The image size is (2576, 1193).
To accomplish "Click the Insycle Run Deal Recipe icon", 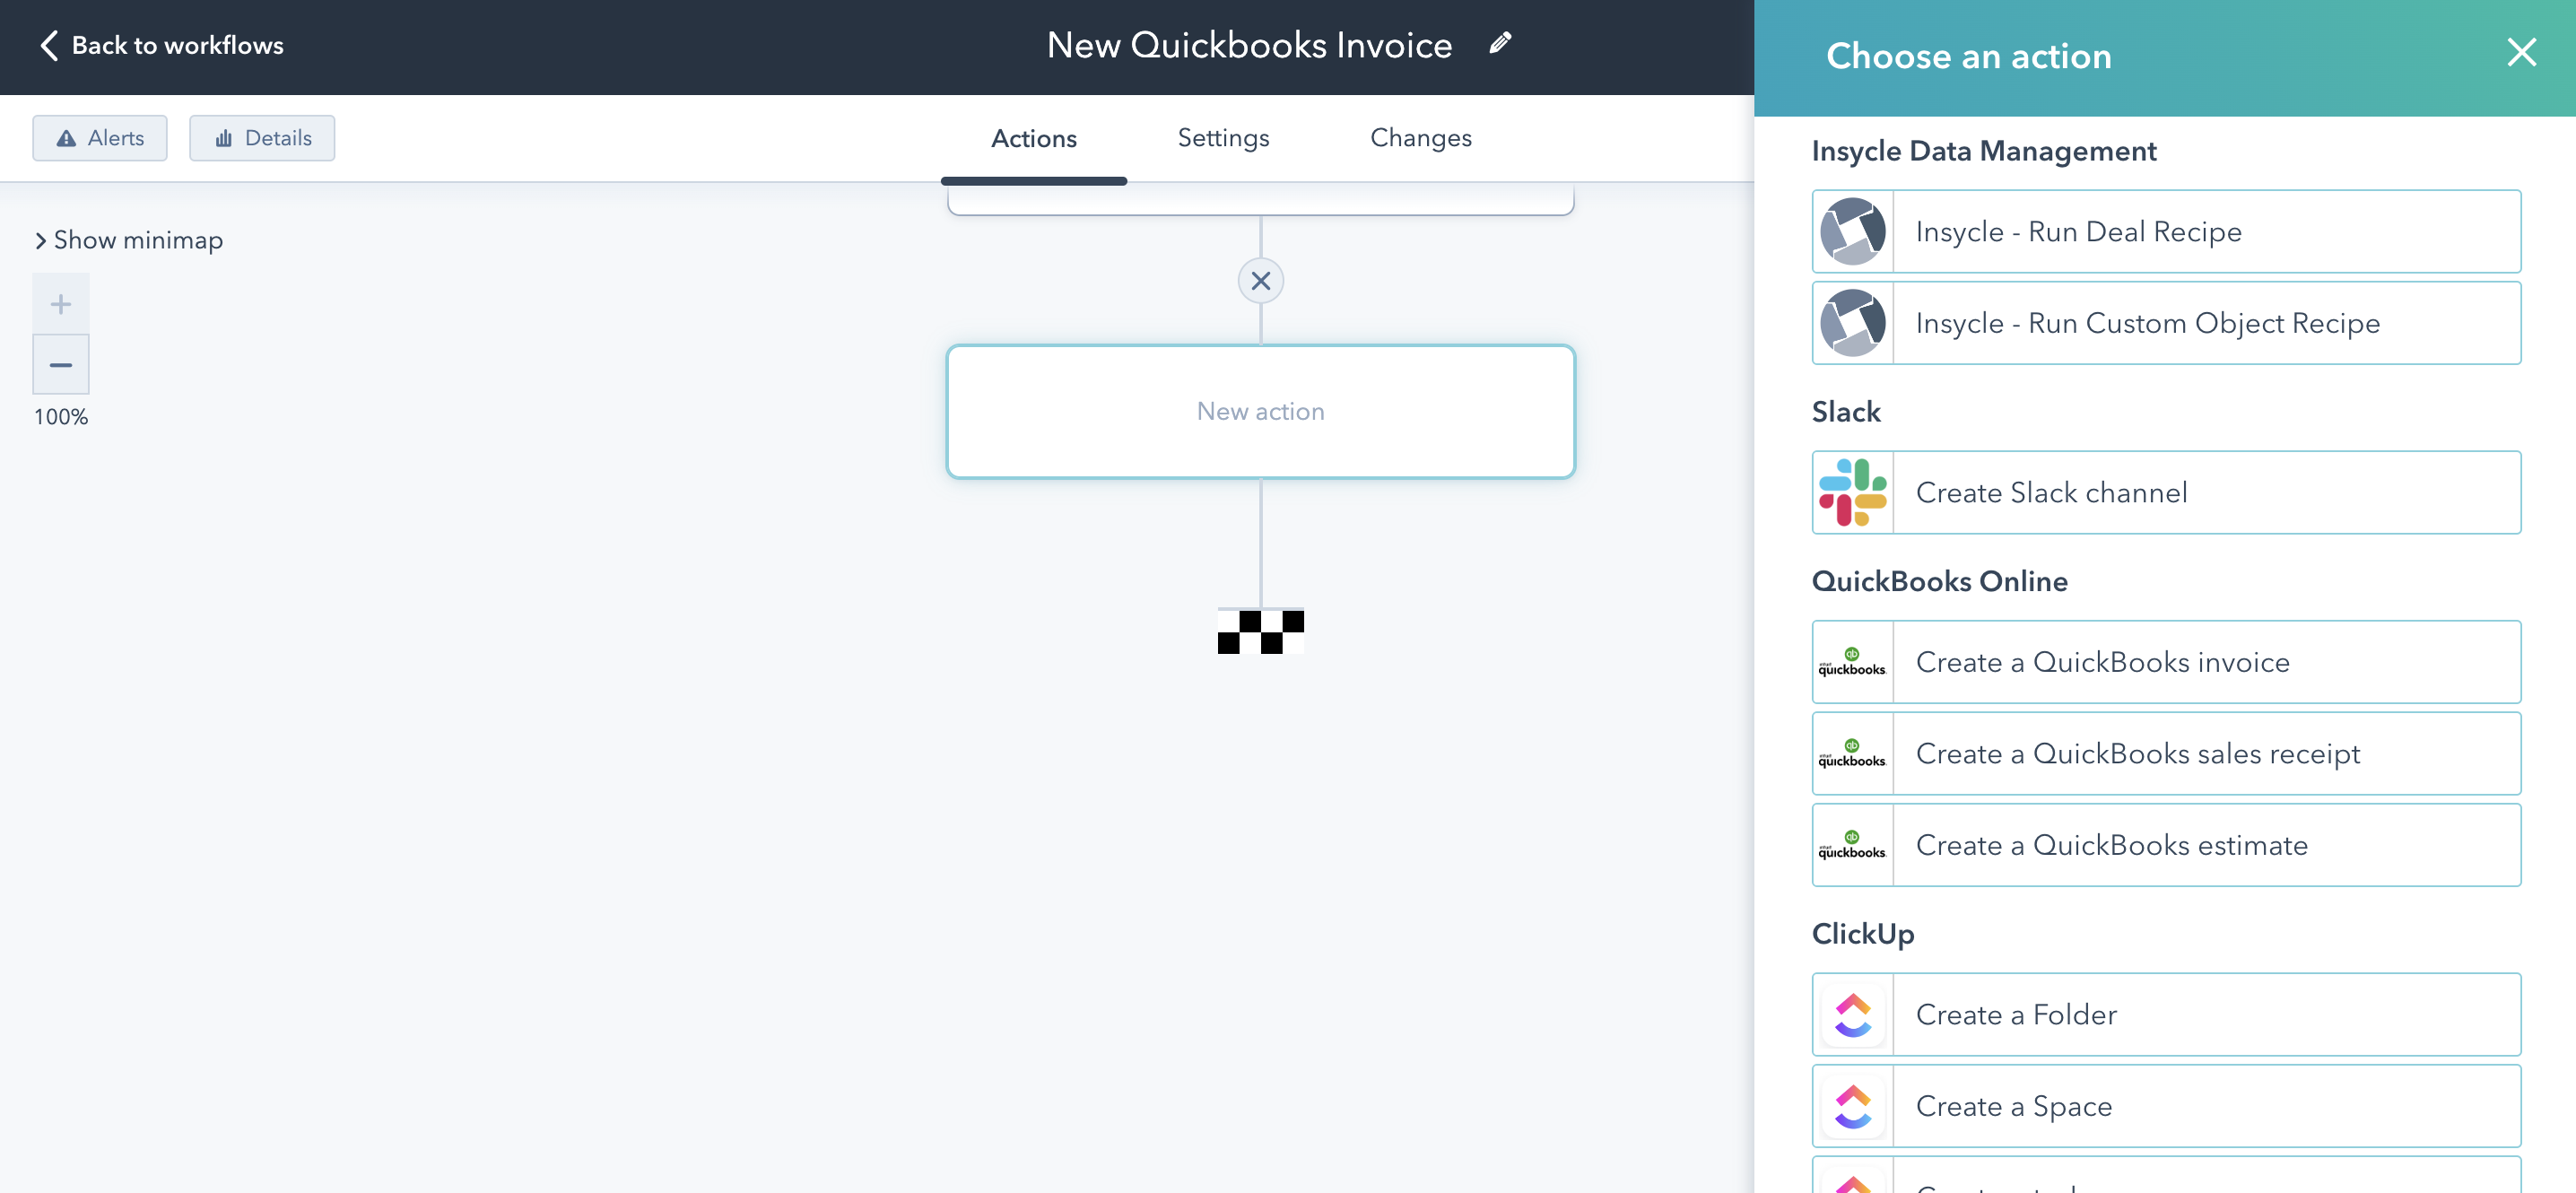I will [x=1851, y=230].
